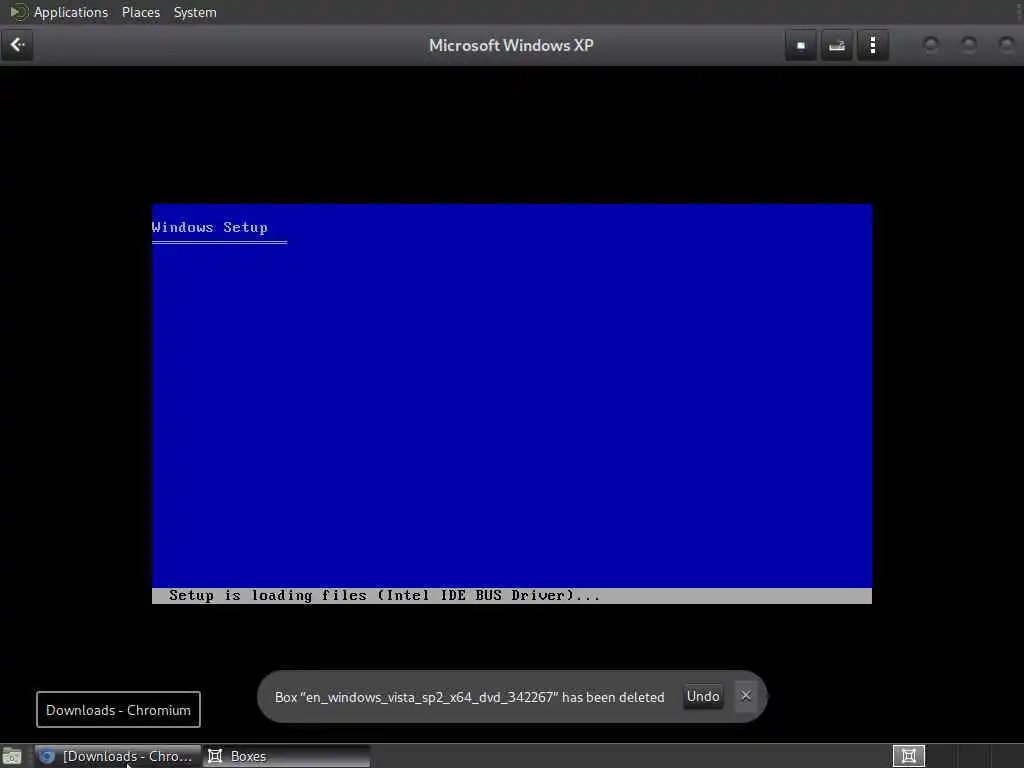Click the keyboard shortcuts button in header
This screenshot has width=1024, height=768.
tap(837, 45)
